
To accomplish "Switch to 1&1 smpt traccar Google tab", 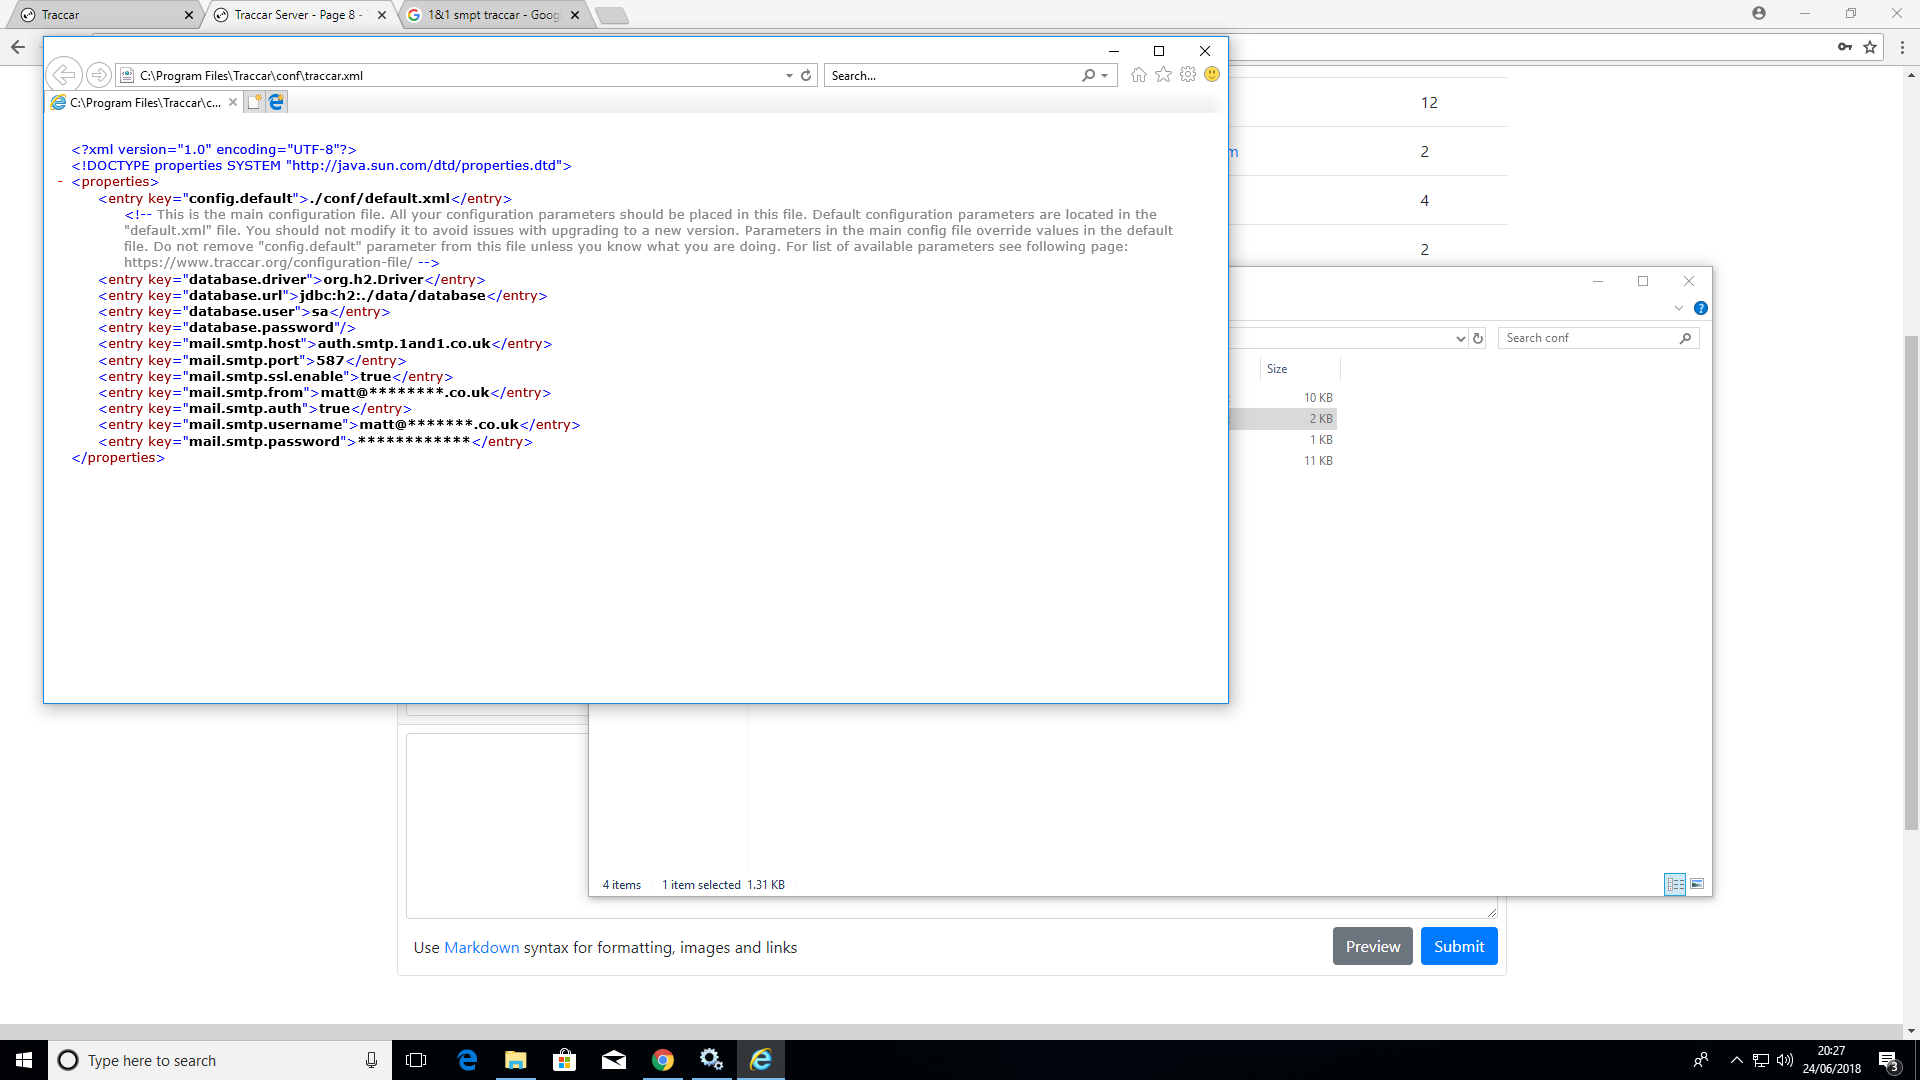I will pos(490,15).
